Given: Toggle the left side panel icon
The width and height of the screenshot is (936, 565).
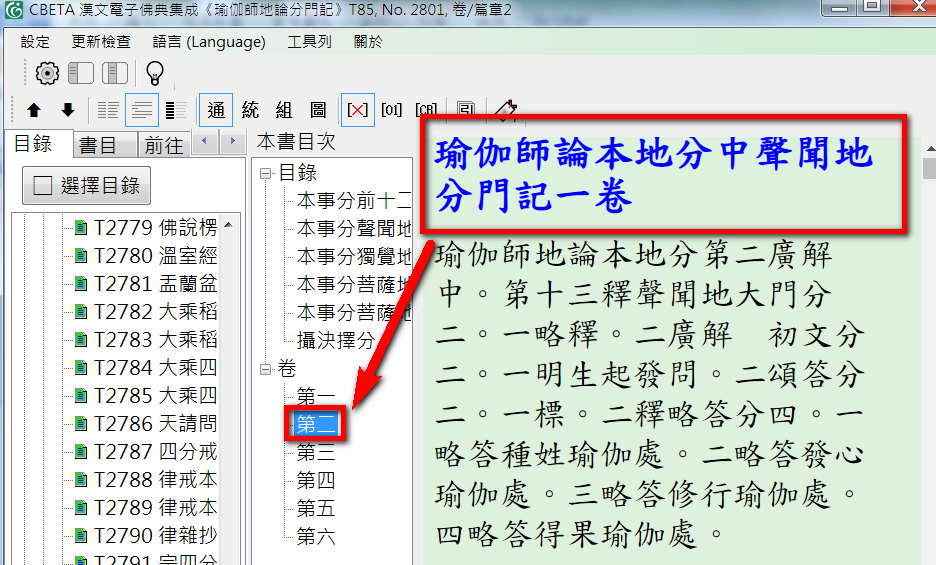Looking at the screenshot, I should (81, 73).
